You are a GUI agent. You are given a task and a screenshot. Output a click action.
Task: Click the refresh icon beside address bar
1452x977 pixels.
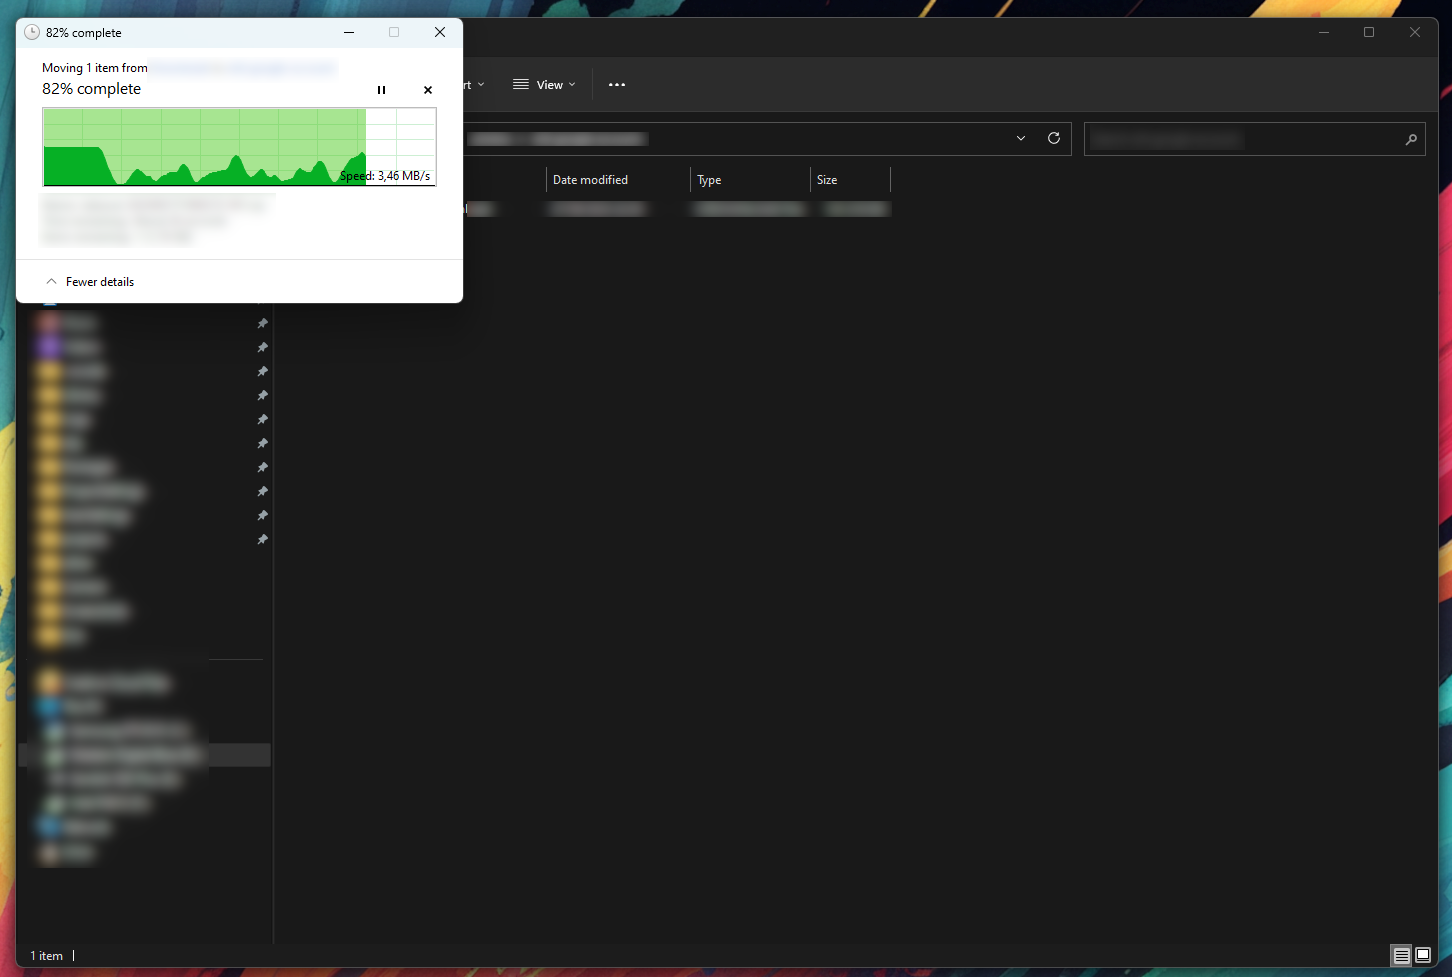1053,138
